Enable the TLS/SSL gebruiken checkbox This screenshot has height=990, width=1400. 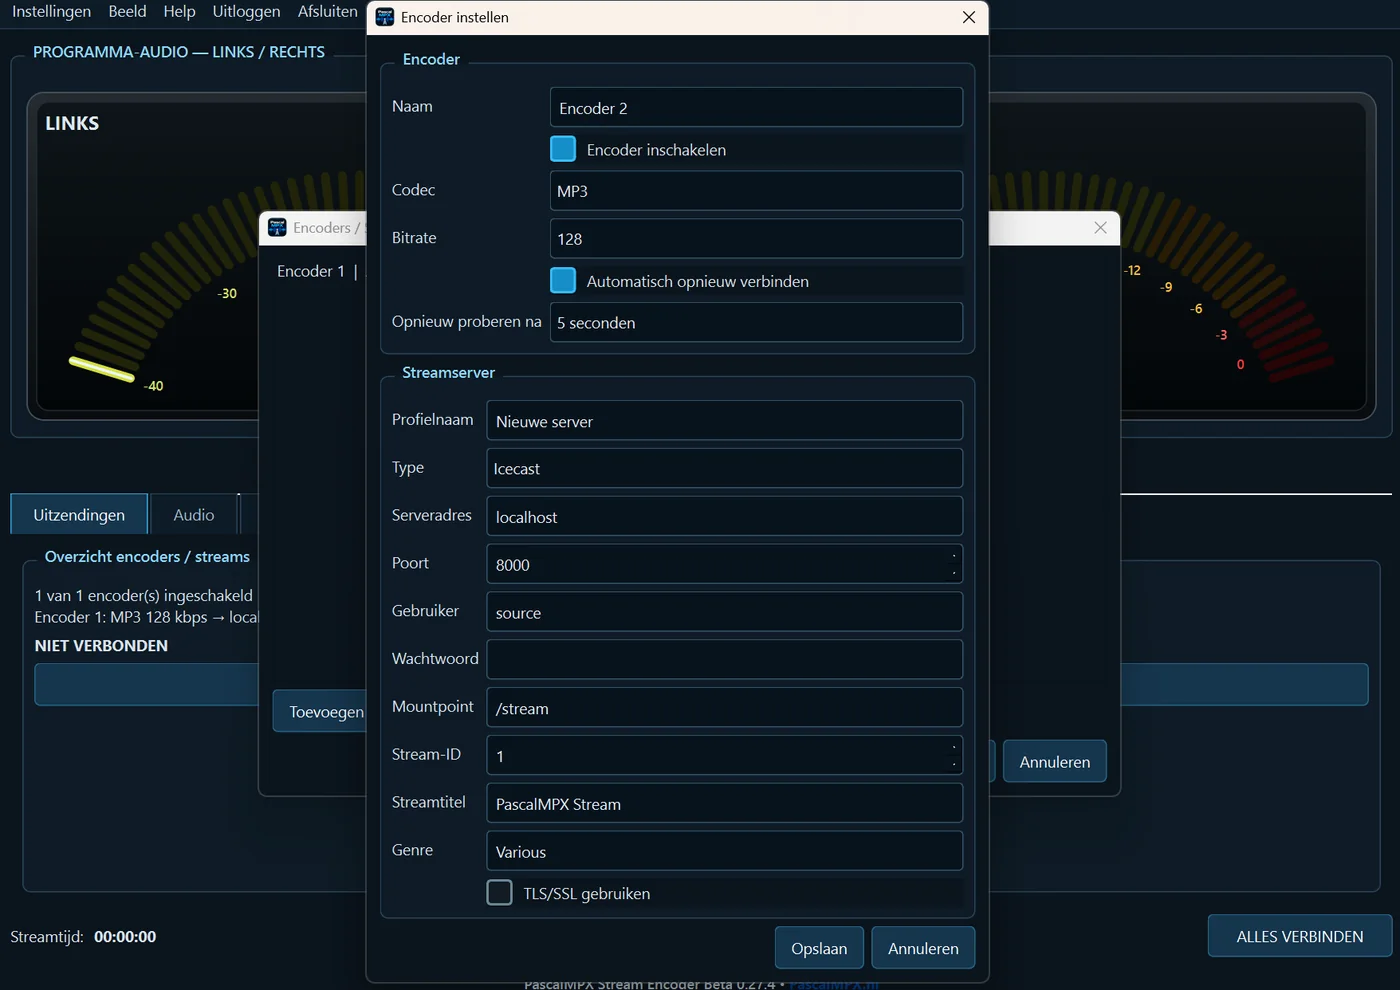[x=499, y=893]
